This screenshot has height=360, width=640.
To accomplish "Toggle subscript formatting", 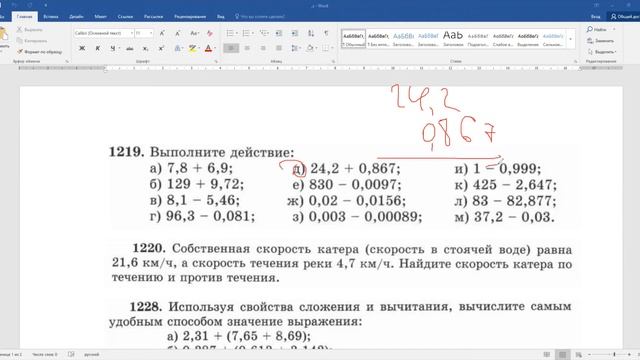I will (x=145, y=48).
